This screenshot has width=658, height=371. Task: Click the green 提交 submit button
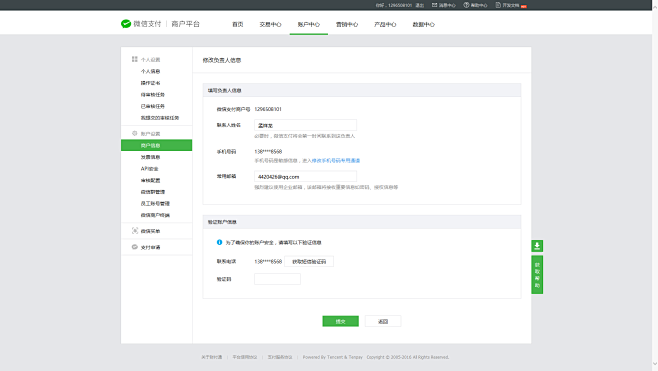(x=340, y=321)
